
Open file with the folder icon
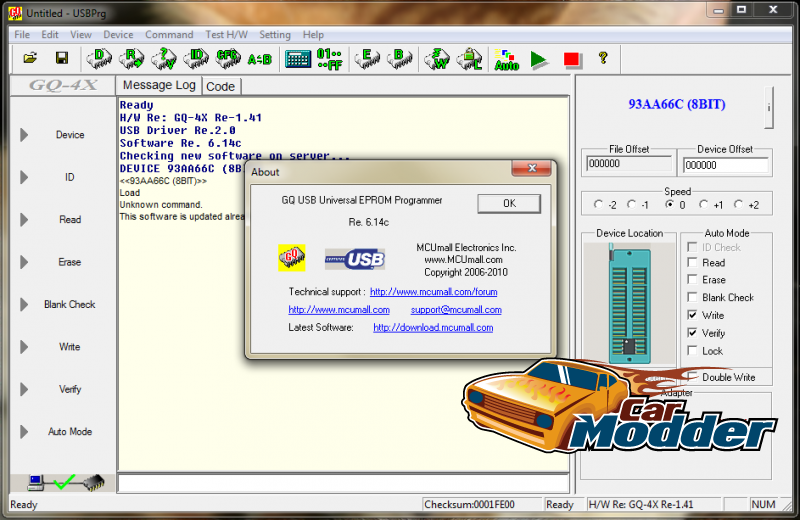click(30, 58)
